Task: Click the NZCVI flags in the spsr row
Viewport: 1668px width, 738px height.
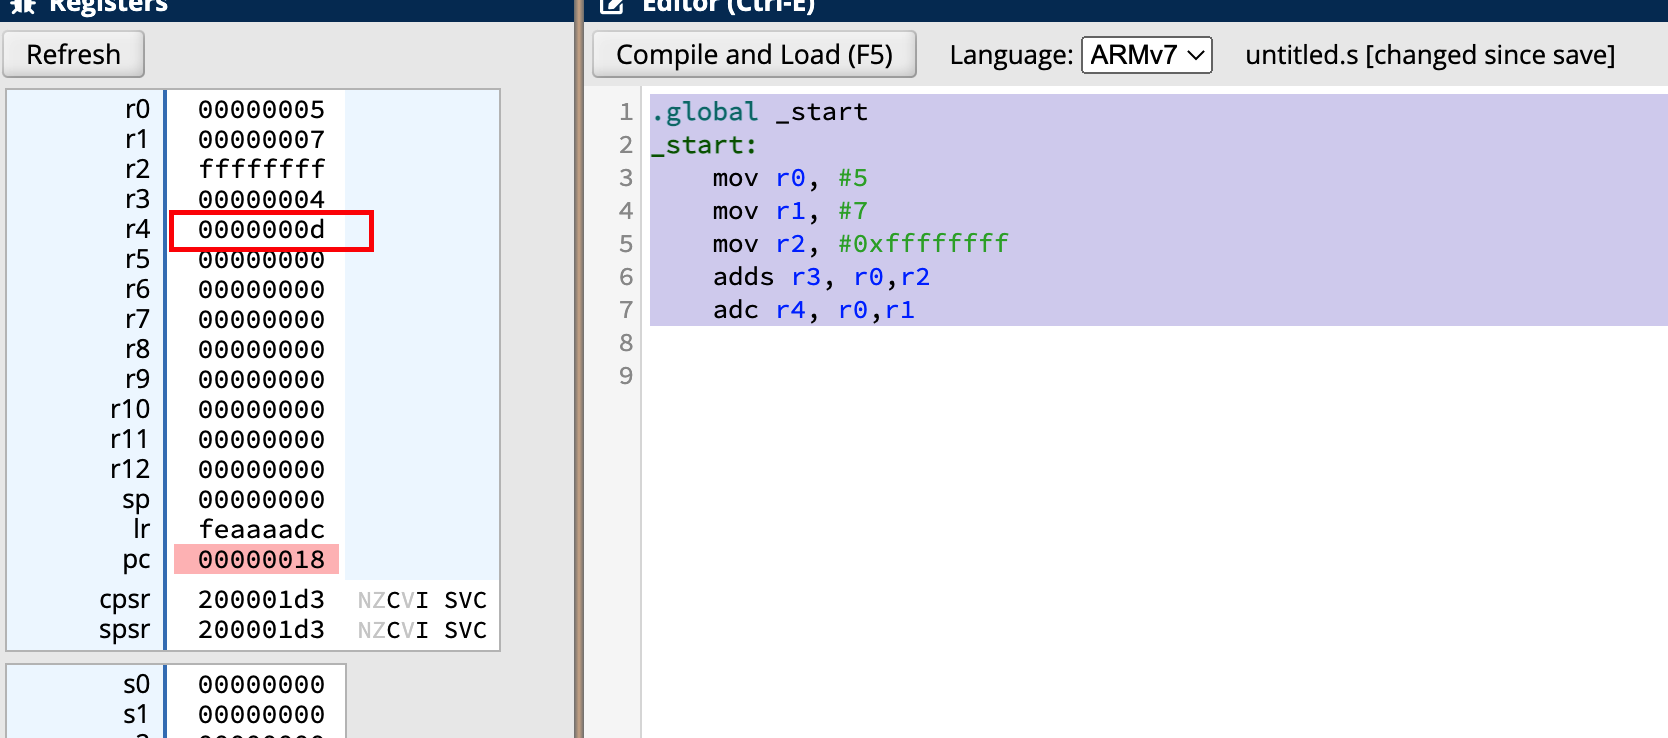Action: (x=393, y=630)
